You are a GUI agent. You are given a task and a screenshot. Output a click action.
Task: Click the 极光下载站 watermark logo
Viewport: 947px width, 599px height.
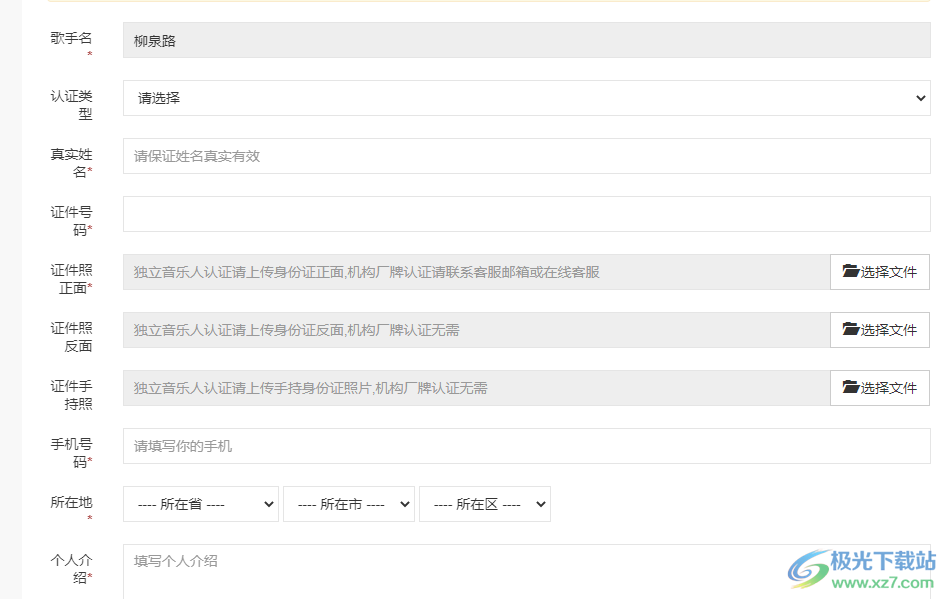click(862, 568)
